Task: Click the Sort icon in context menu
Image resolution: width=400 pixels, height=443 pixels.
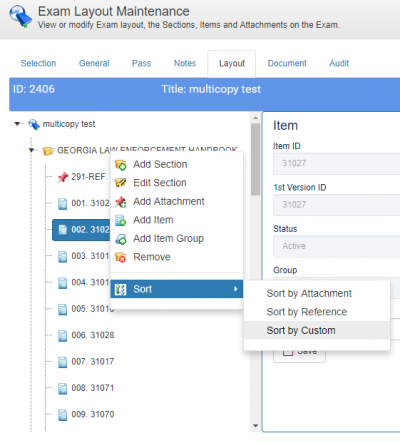Action: [x=120, y=289]
